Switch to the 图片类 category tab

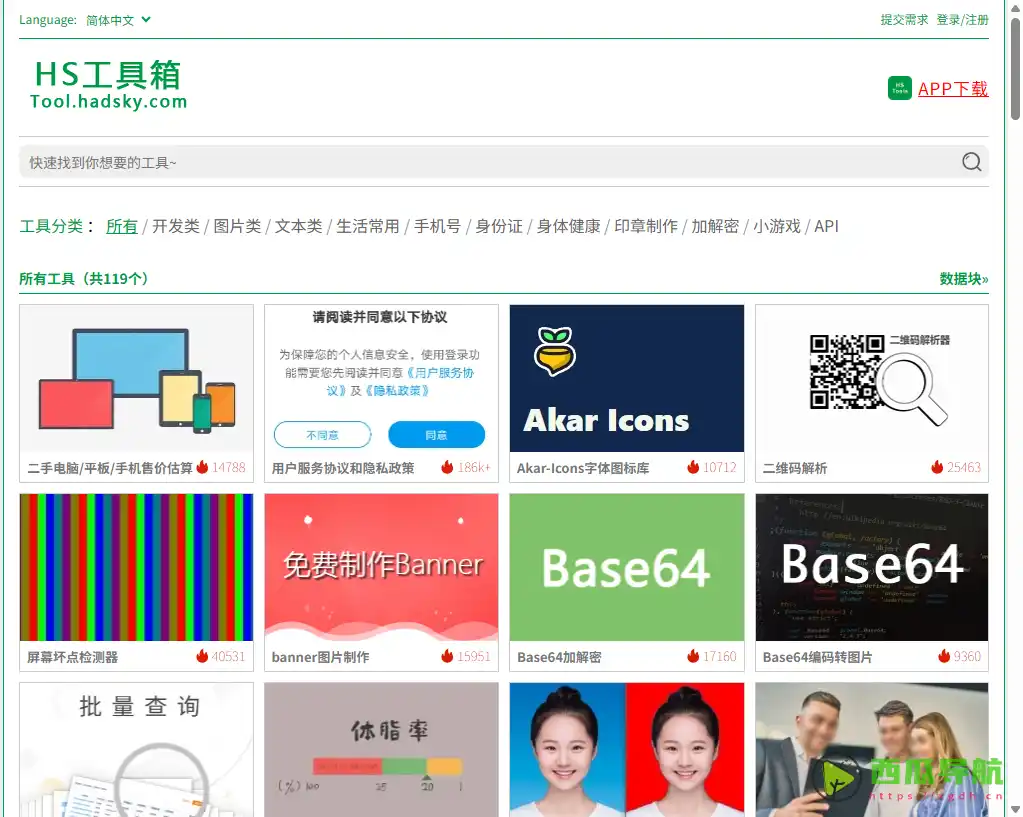tap(237, 226)
